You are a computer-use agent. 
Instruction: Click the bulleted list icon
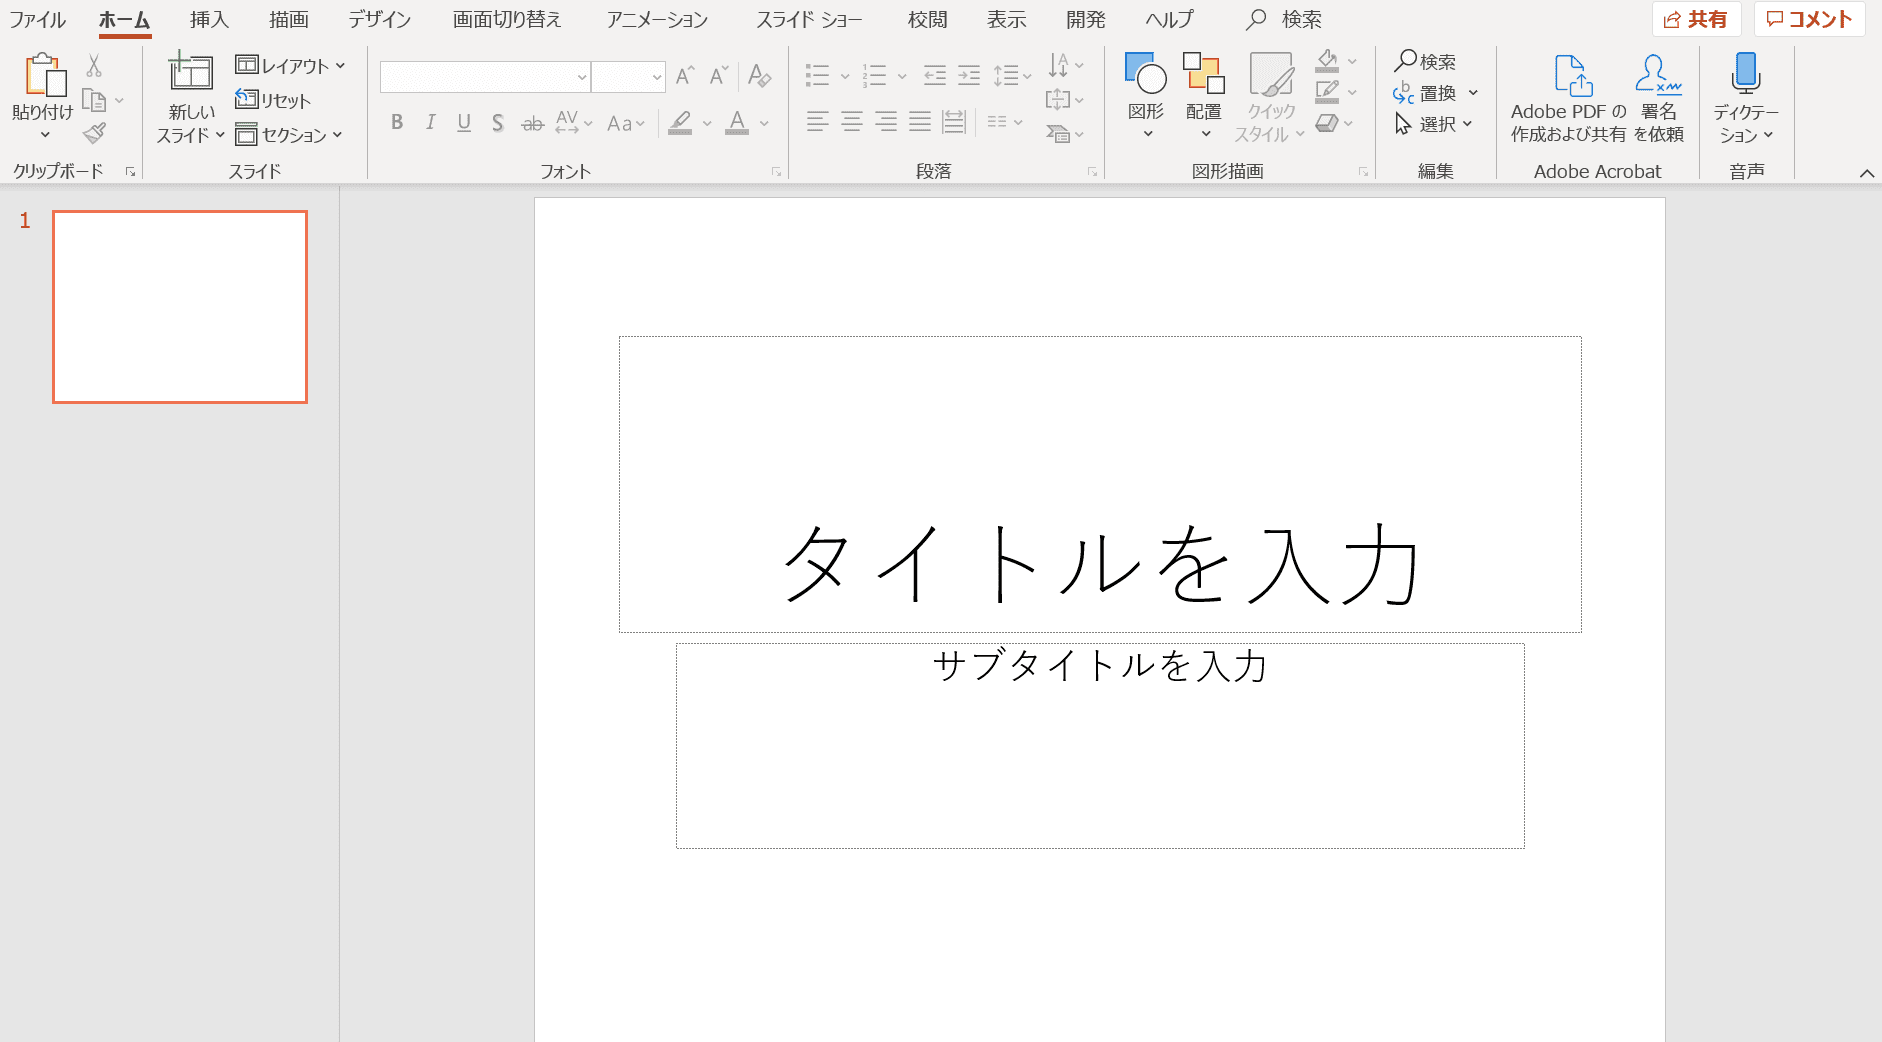pos(818,75)
